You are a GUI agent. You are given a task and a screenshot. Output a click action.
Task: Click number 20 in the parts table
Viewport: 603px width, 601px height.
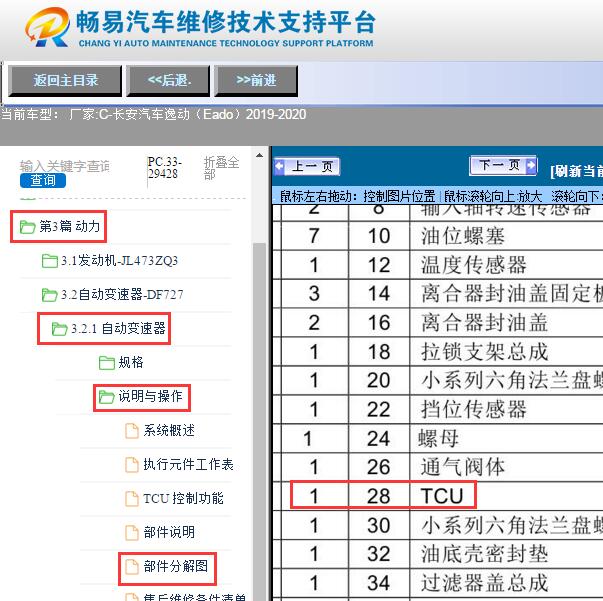[379, 380]
